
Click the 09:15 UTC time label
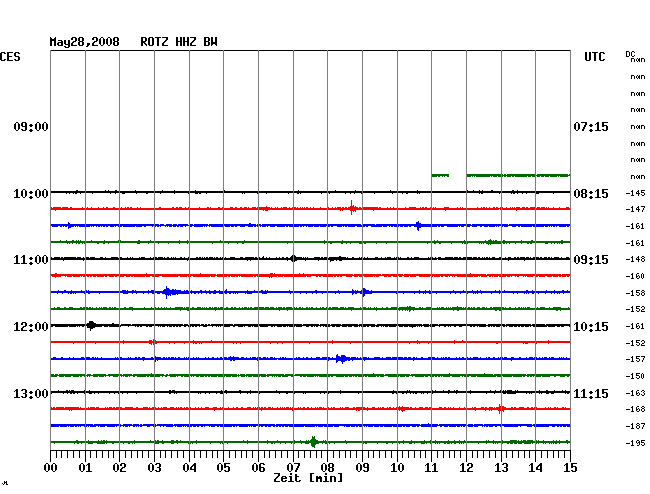591,260
